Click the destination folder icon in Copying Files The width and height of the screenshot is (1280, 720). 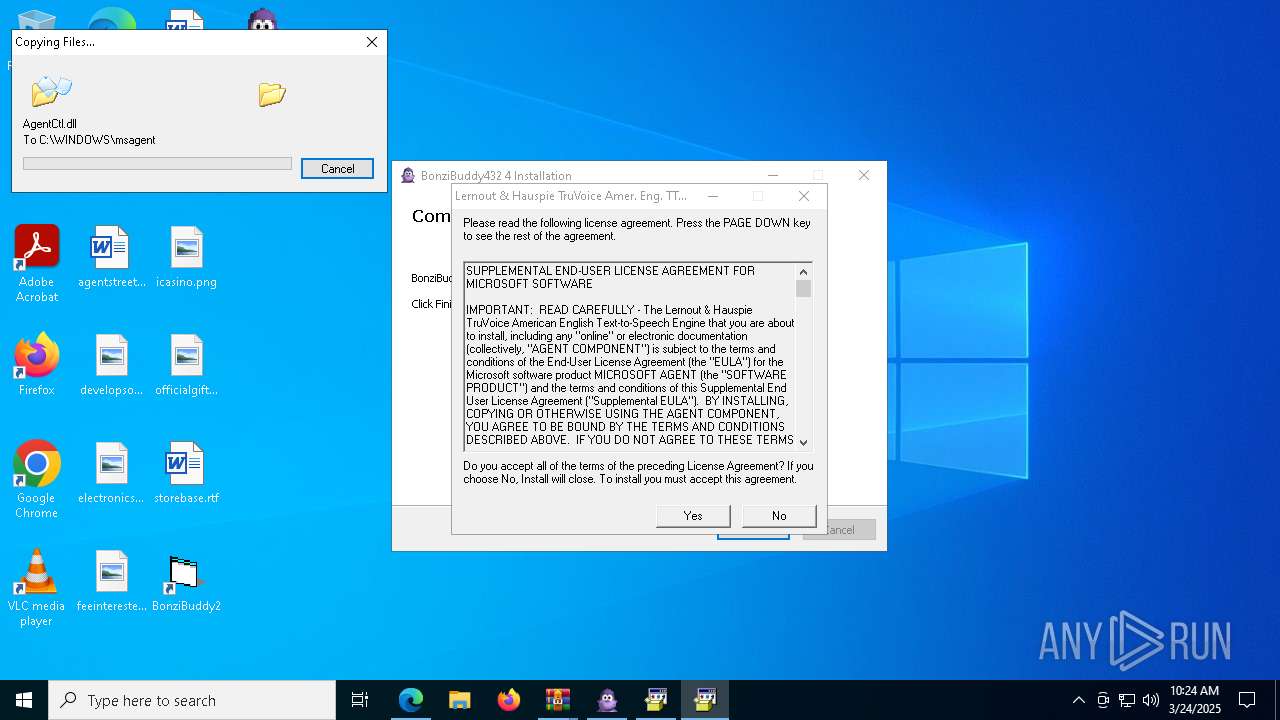coord(272,94)
